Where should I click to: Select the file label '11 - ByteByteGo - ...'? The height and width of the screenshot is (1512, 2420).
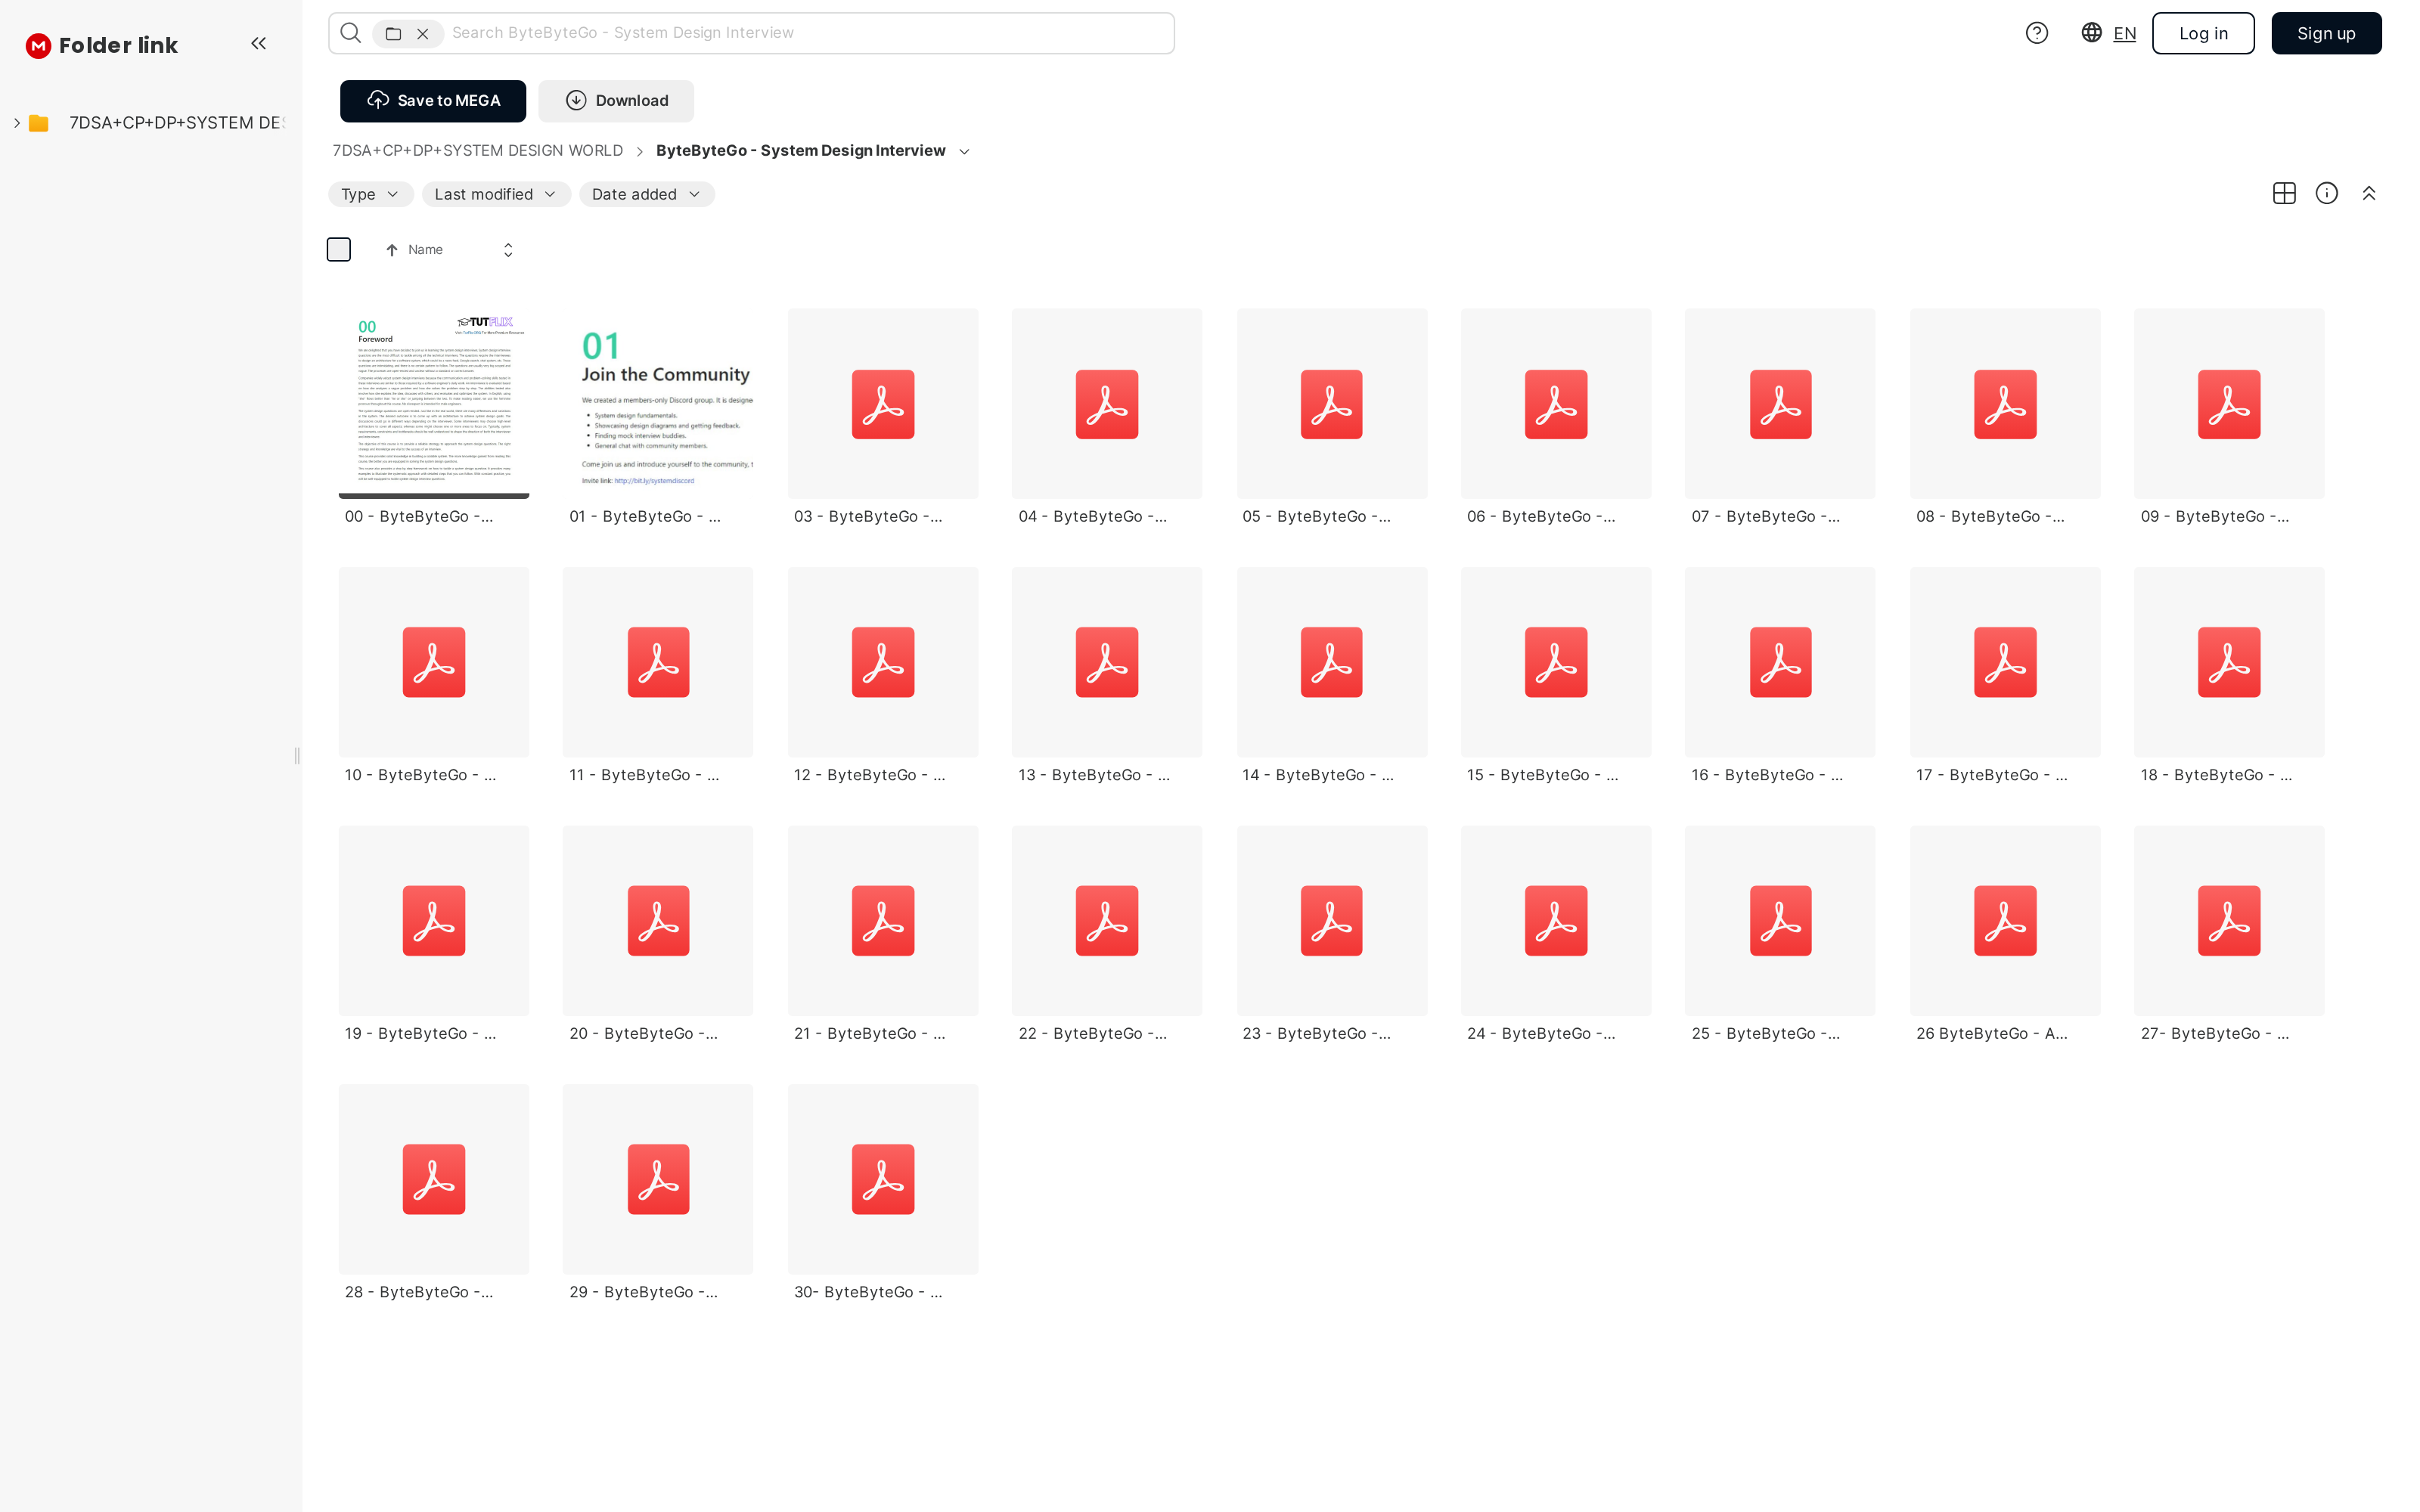click(644, 775)
